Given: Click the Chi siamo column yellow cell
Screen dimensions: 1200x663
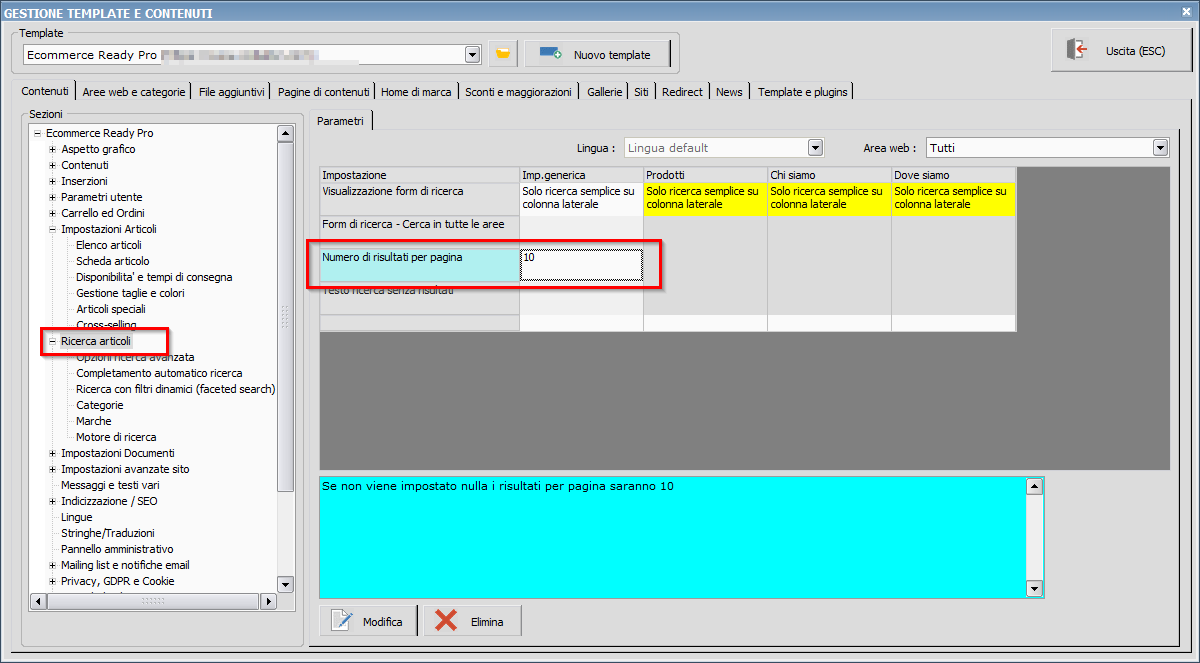Looking at the screenshot, I should [x=829, y=198].
